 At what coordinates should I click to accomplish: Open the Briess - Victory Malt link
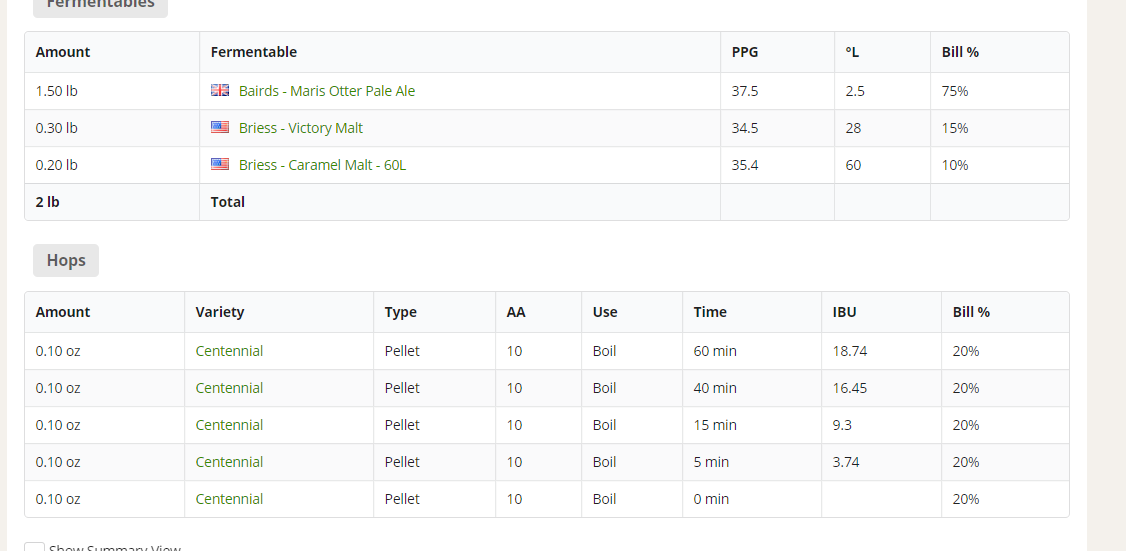pos(300,128)
